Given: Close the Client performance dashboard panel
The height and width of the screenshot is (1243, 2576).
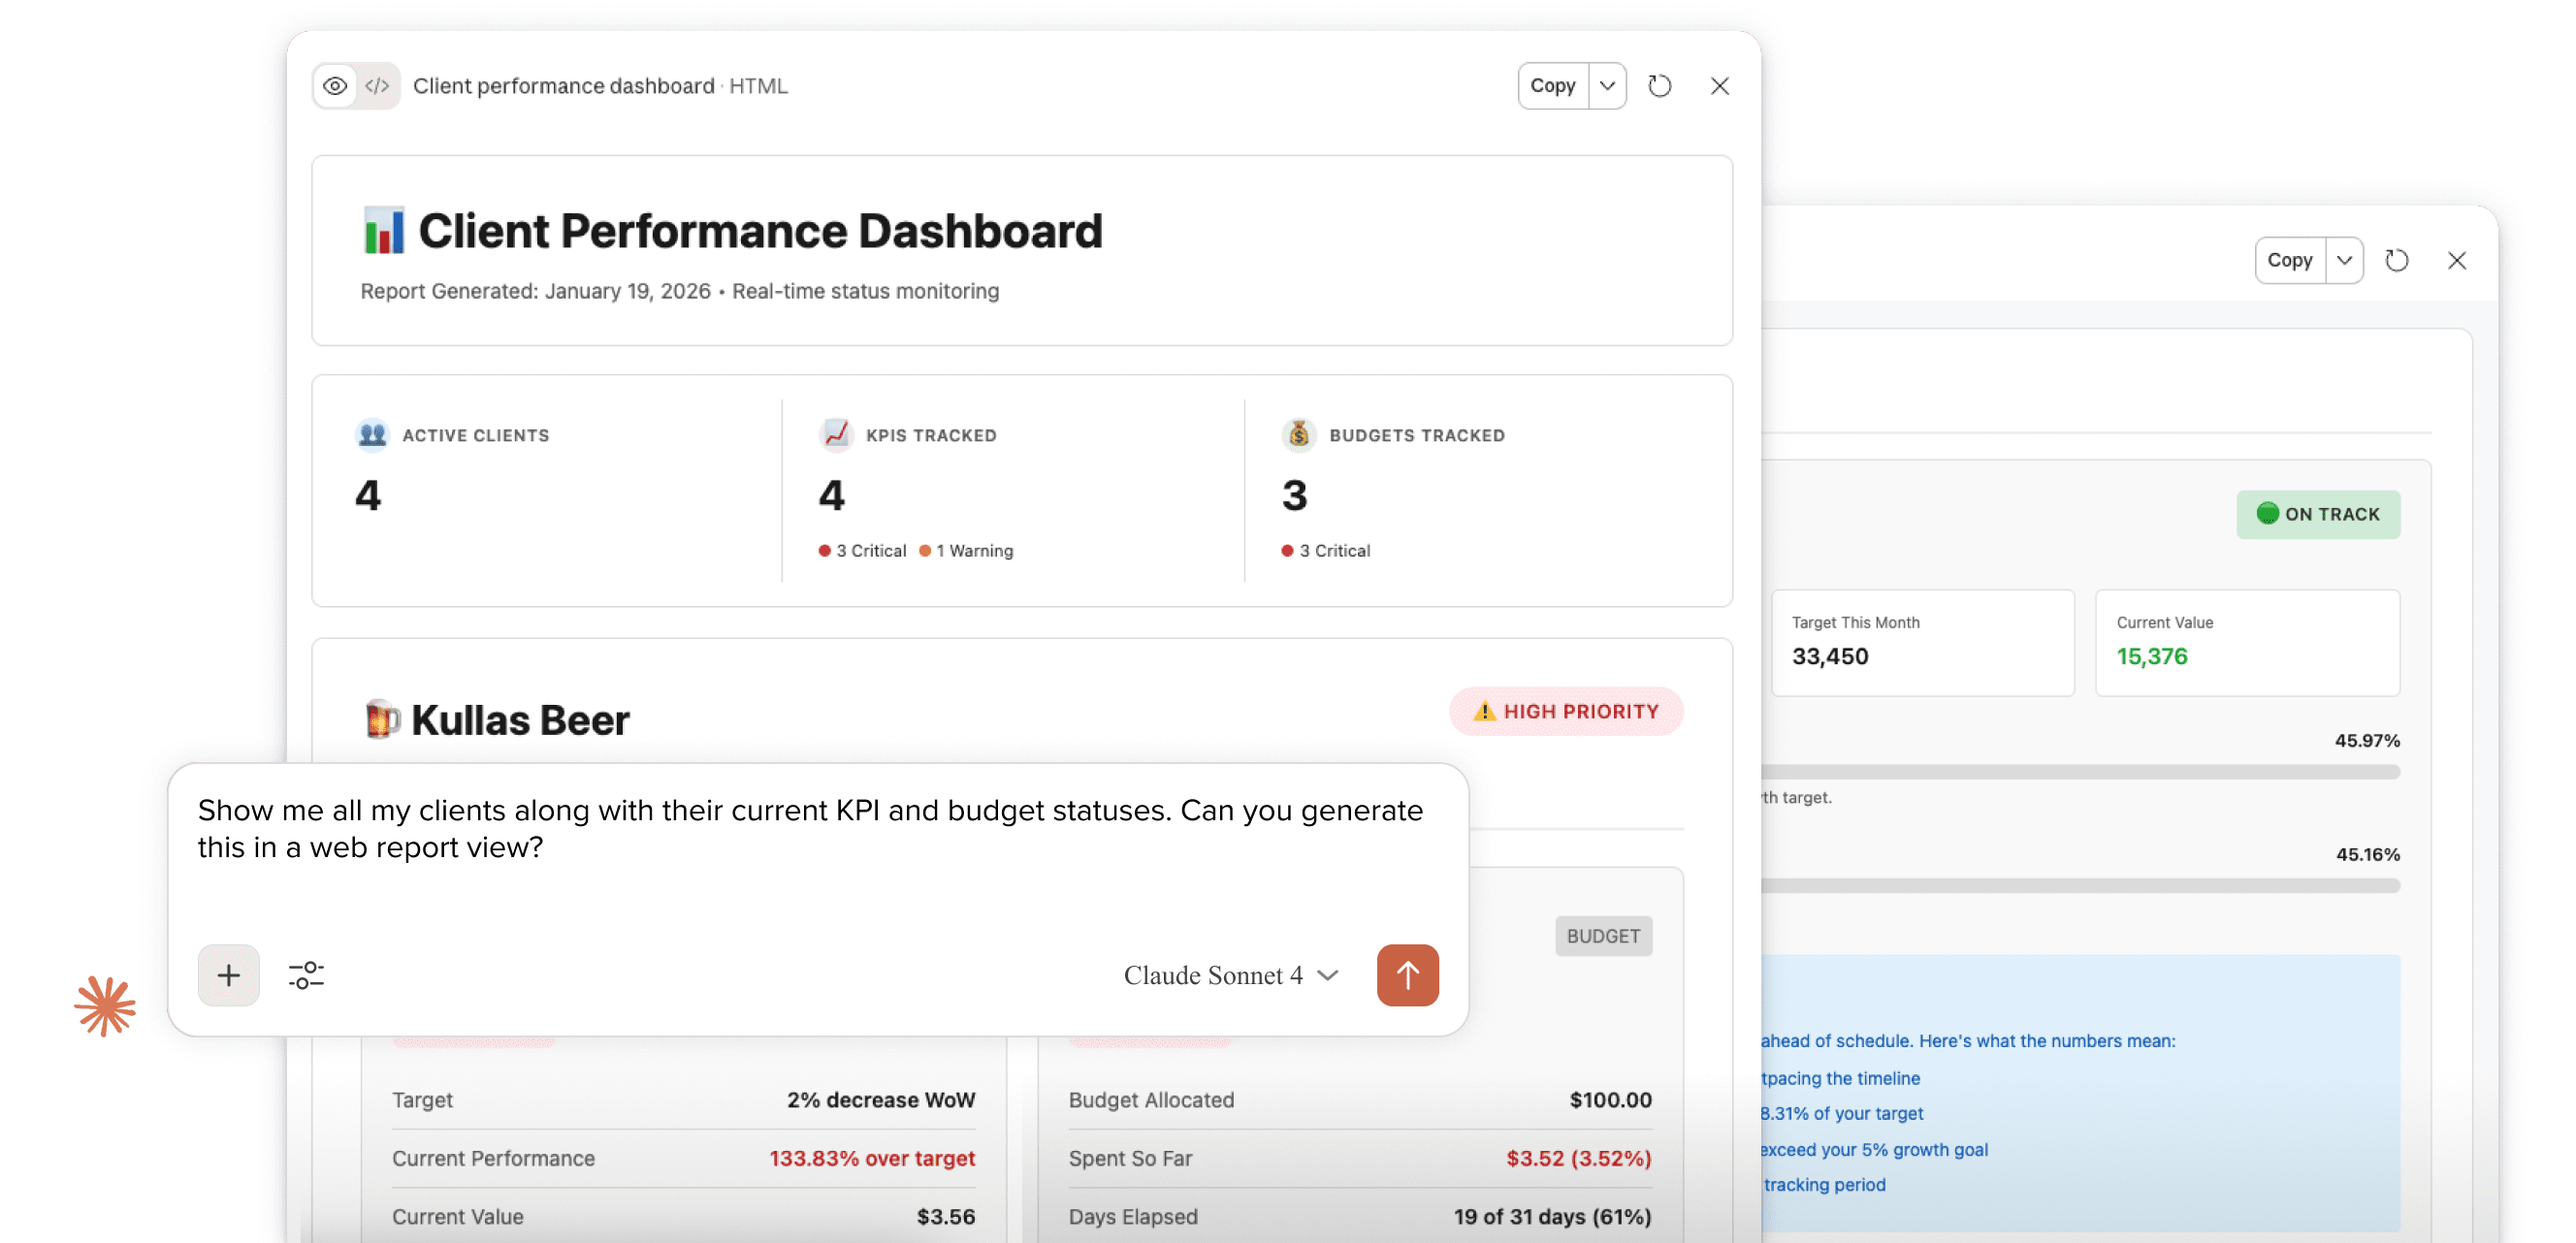Looking at the screenshot, I should tap(1719, 86).
